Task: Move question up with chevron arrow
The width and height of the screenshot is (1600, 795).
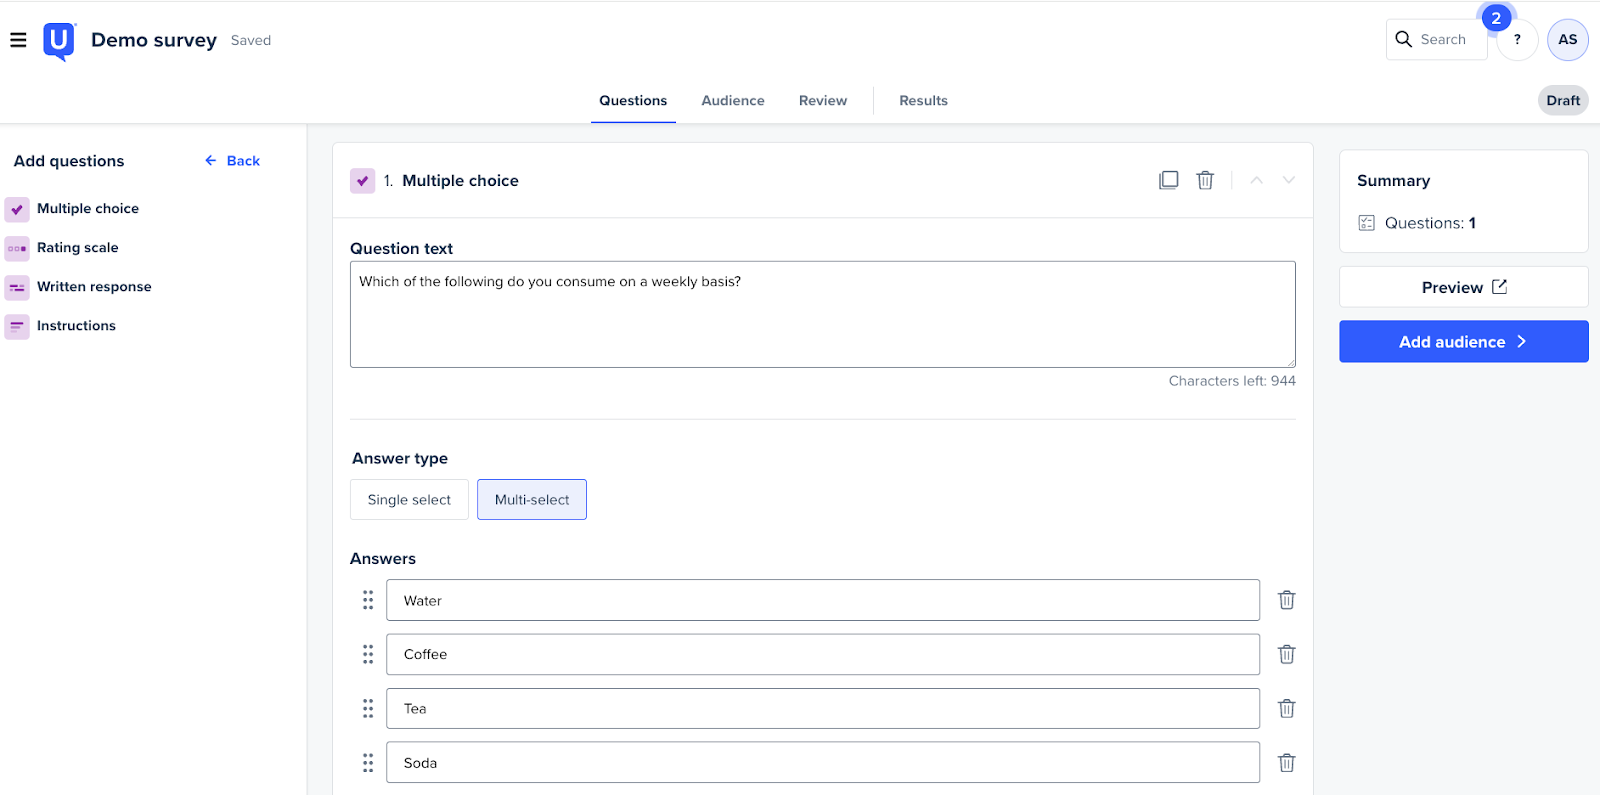Action: pos(1256,180)
